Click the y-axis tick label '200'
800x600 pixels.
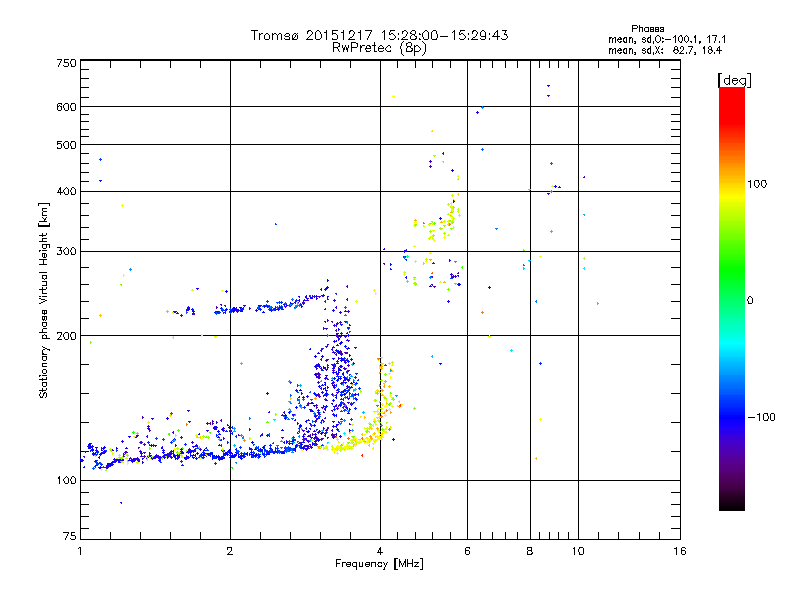(x=66, y=336)
